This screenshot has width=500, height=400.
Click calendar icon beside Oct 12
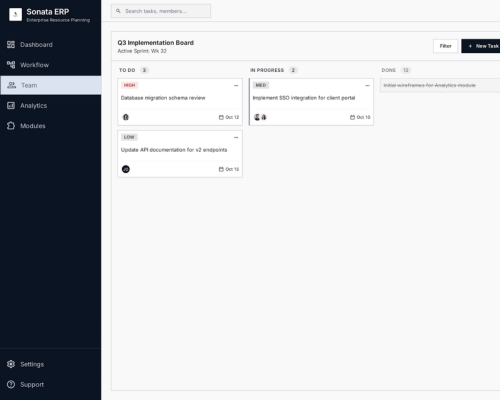click(221, 117)
